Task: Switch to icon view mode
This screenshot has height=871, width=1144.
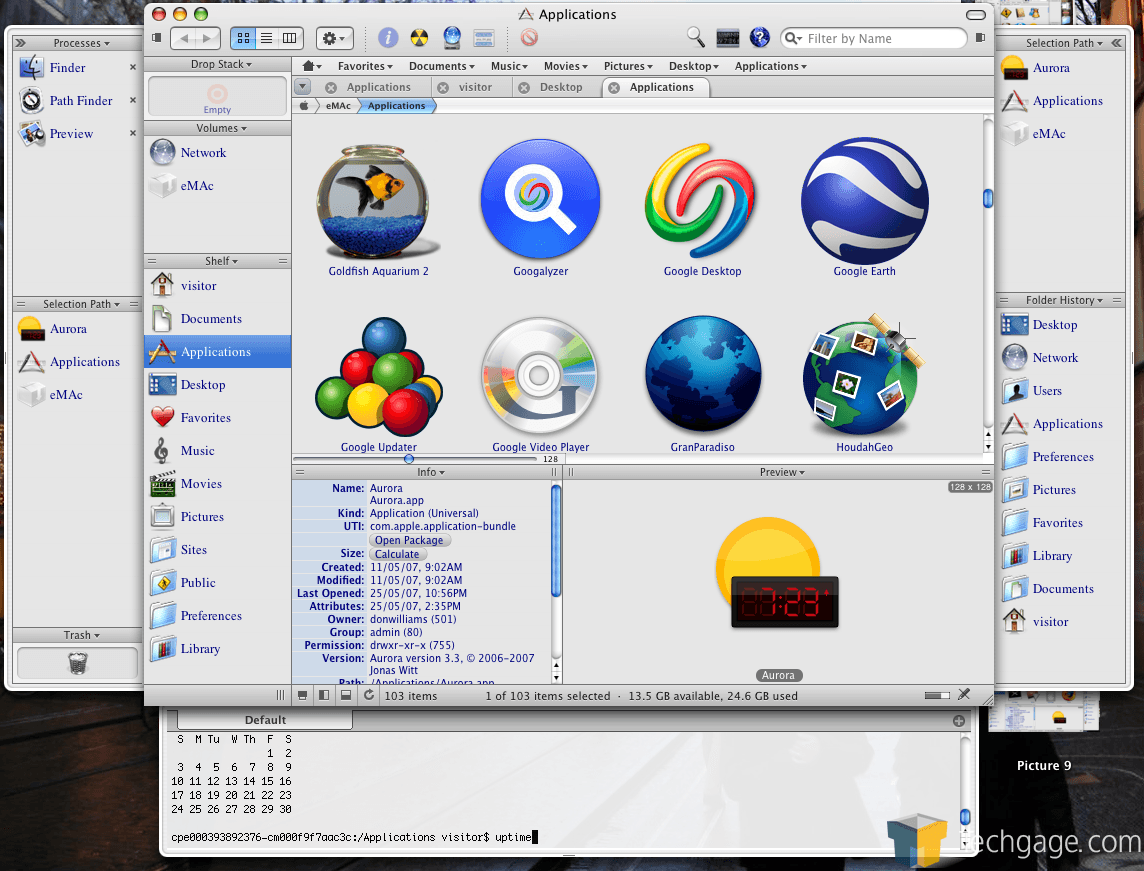Action: (x=244, y=38)
